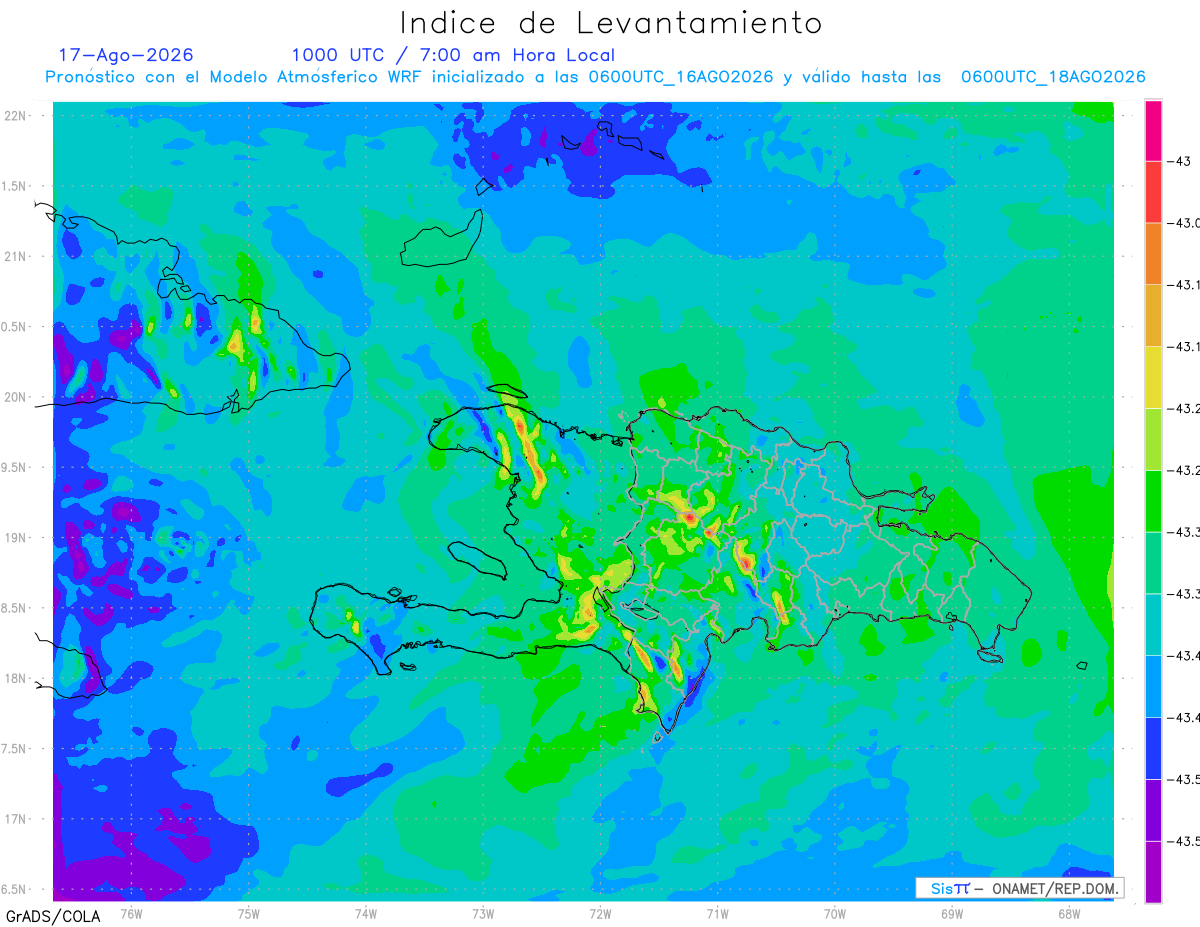This screenshot has width=1200, height=927.
Task: Click the title "Indice de Levantamiento"
Action: point(611,22)
